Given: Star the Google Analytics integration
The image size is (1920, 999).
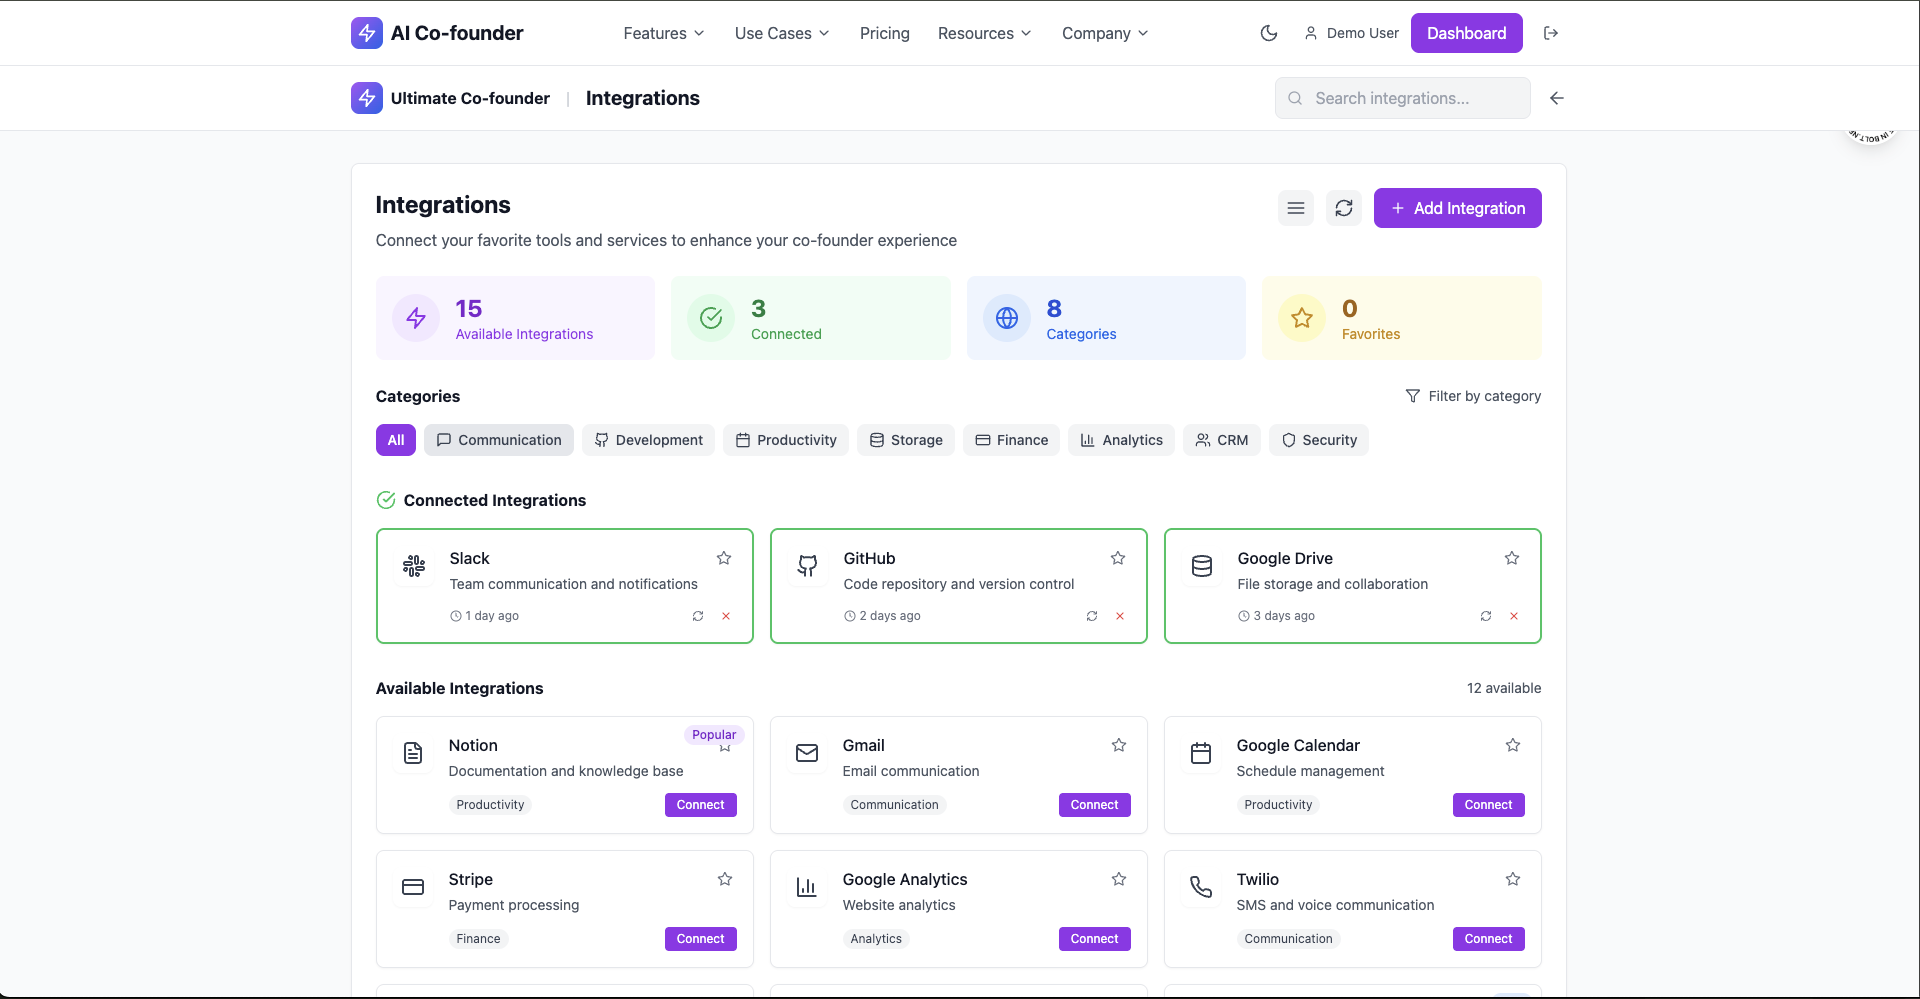Looking at the screenshot, I should click(1119, 879).
